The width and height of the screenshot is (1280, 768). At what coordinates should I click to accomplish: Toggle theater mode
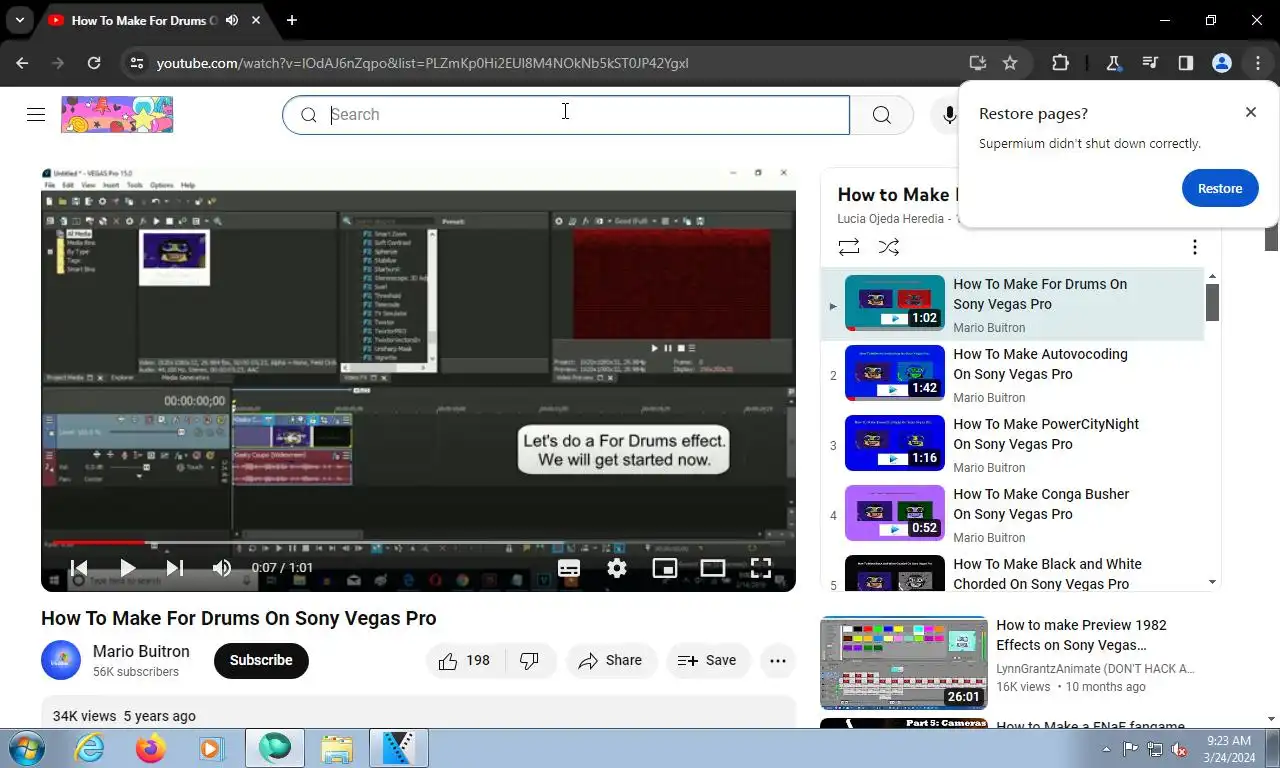(713, 568)
